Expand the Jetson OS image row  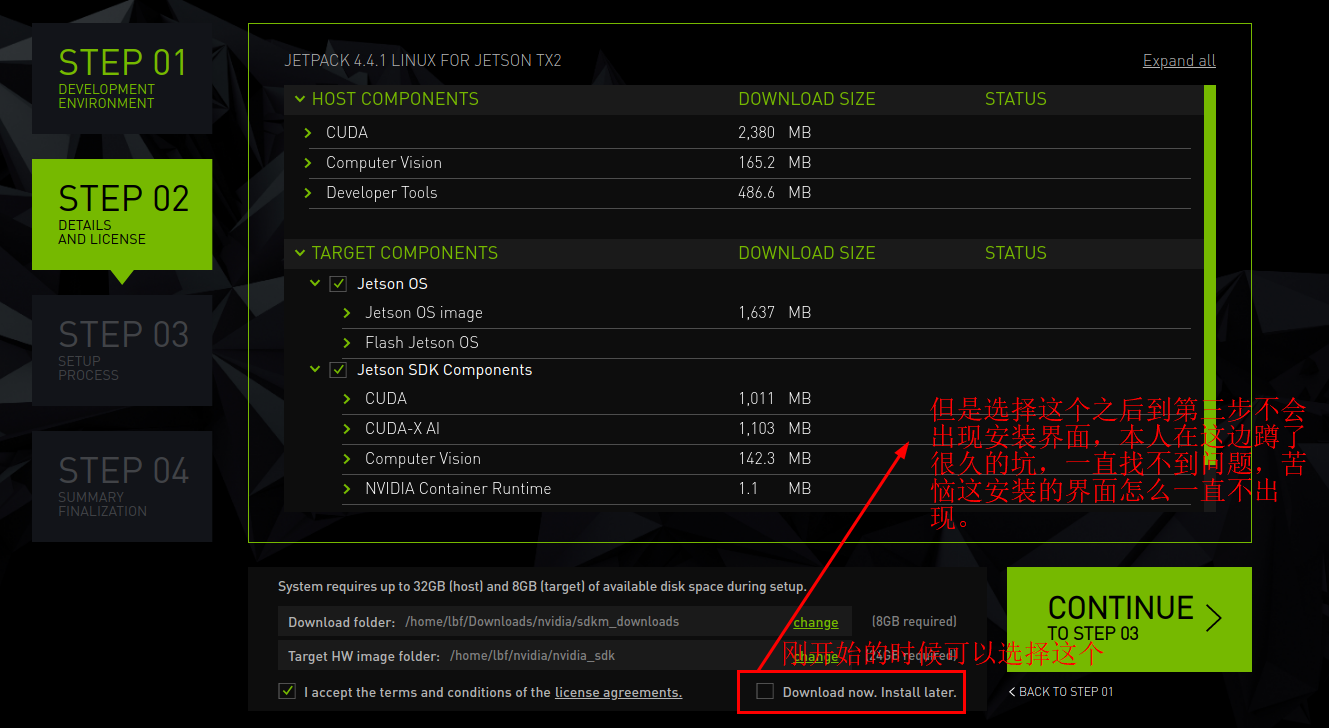pyautogui.click(x=347, y=313)
